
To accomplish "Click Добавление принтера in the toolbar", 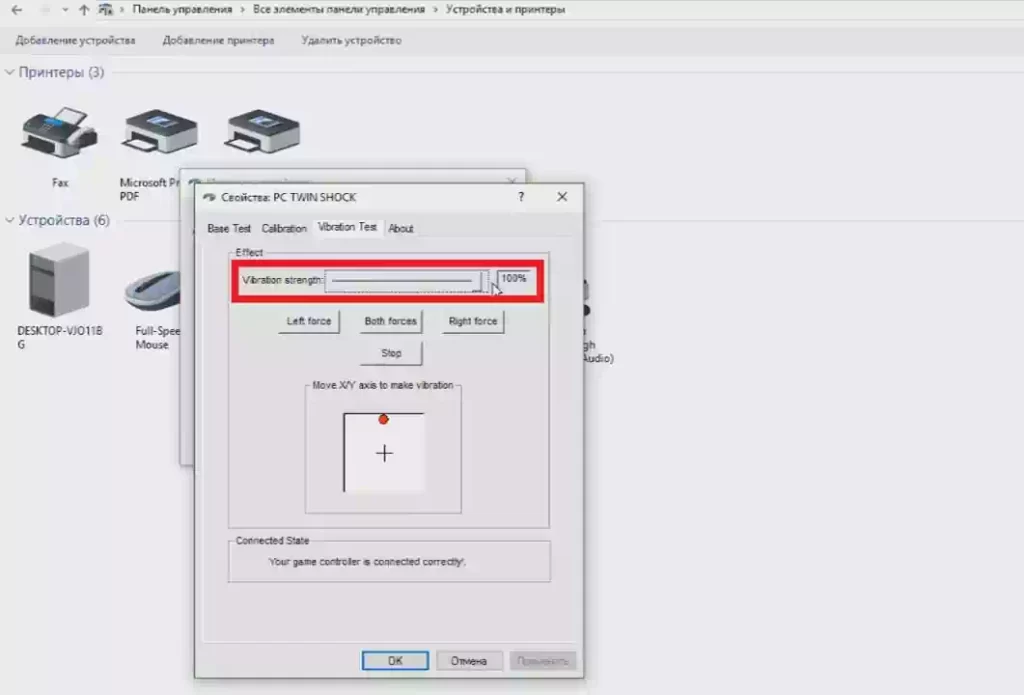I will pos(218,41).
